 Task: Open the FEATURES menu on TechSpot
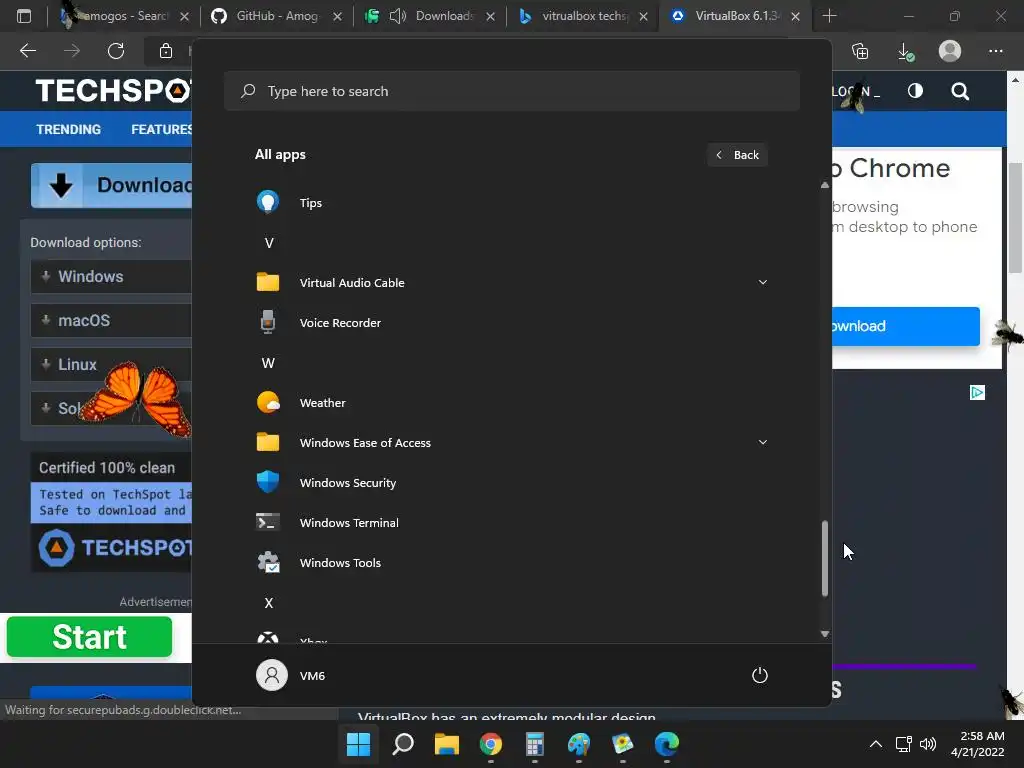[x=161, y=129]
